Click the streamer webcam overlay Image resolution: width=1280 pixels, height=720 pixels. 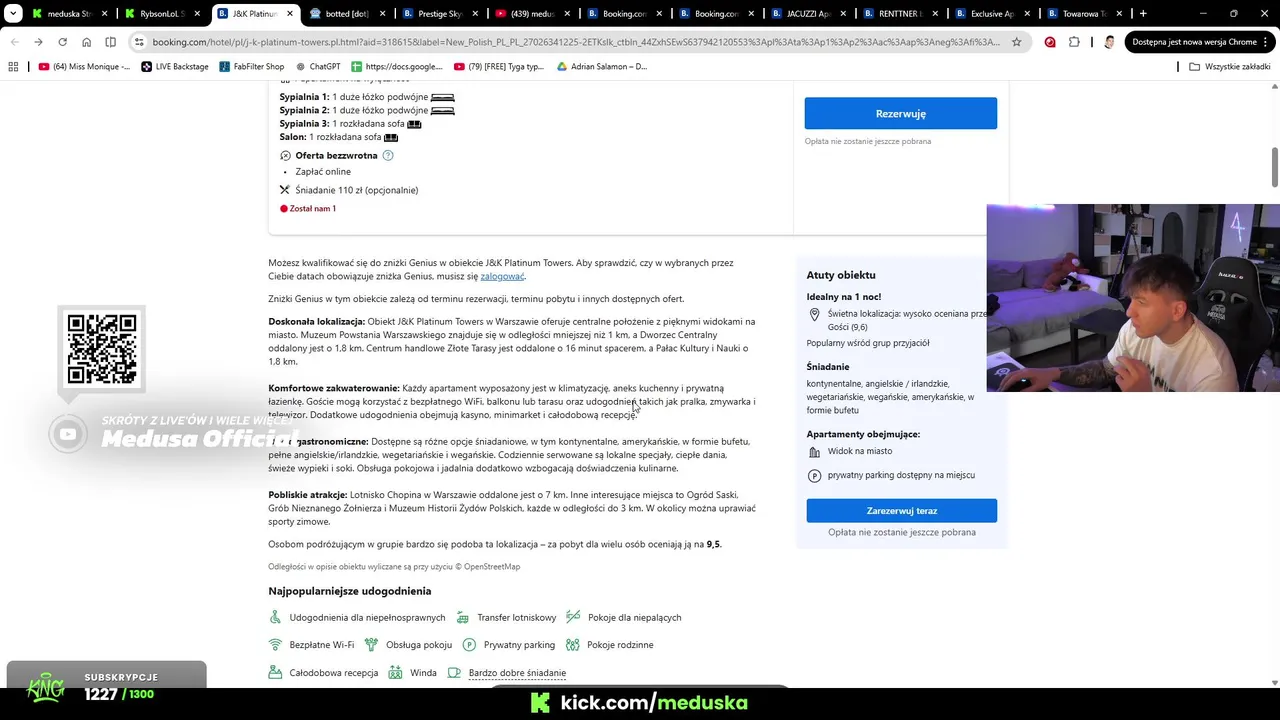click(x=1133, y=298)
